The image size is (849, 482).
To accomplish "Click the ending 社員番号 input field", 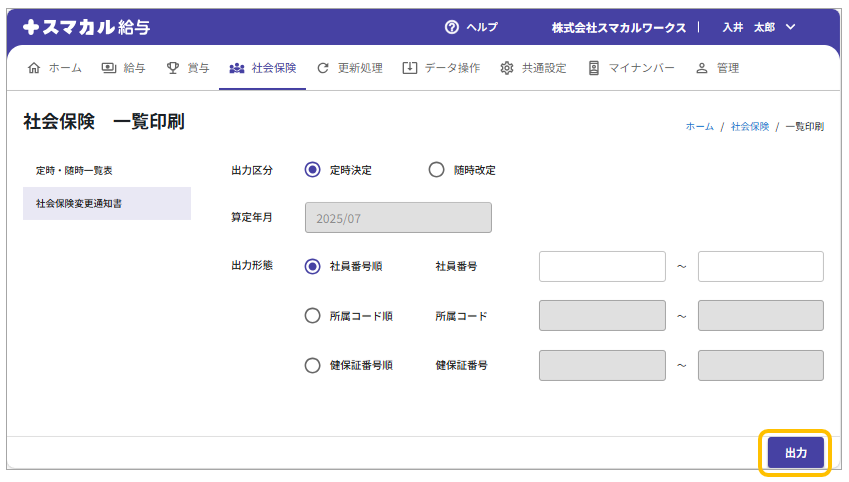I will (x=760, y=267).
